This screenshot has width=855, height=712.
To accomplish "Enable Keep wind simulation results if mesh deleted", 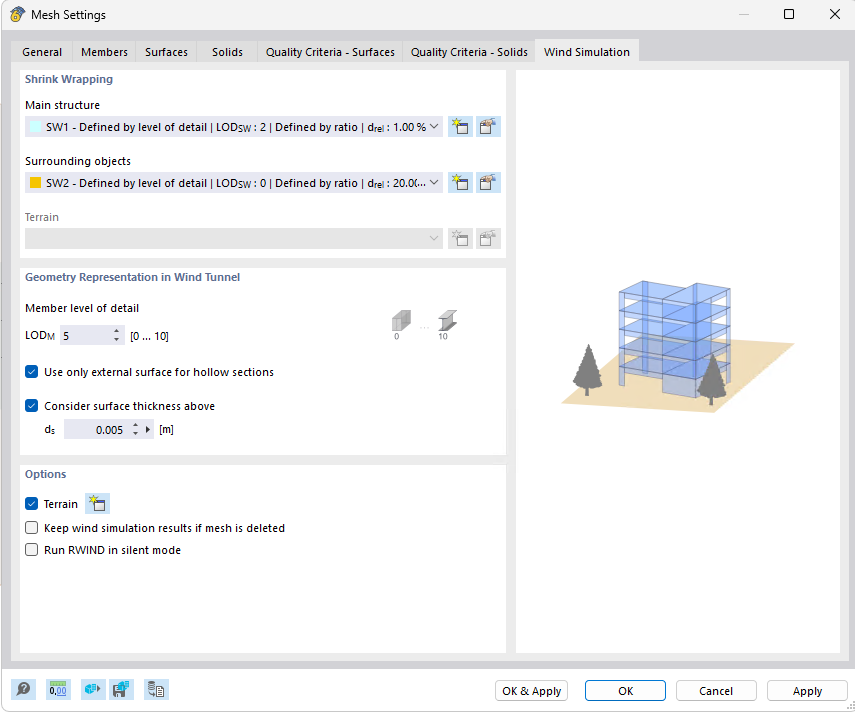I will [x=32, y=528].
